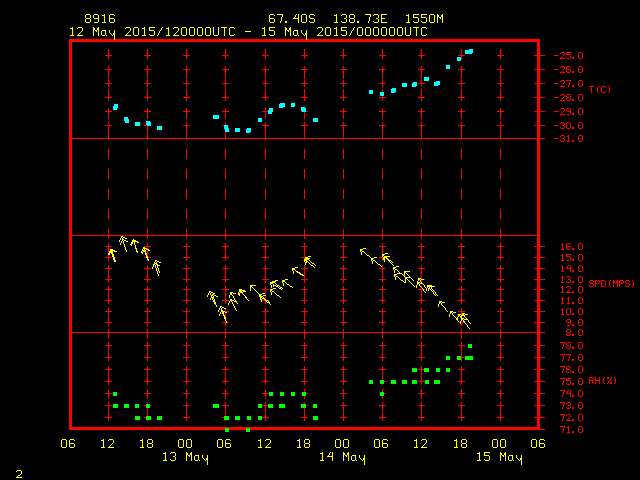Pick the 73.0 humidity axis label

[572, 406]
